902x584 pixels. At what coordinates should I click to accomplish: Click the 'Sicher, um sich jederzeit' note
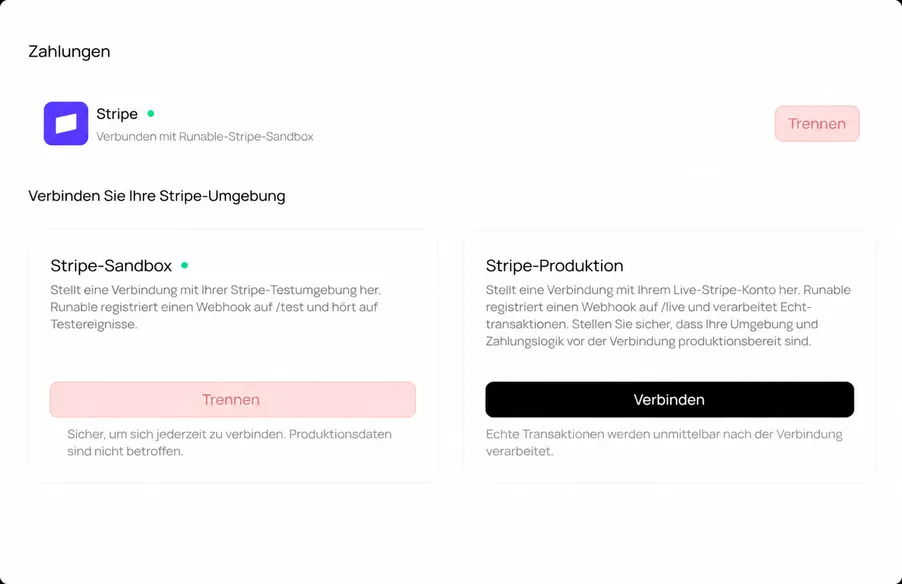(229, 442)
